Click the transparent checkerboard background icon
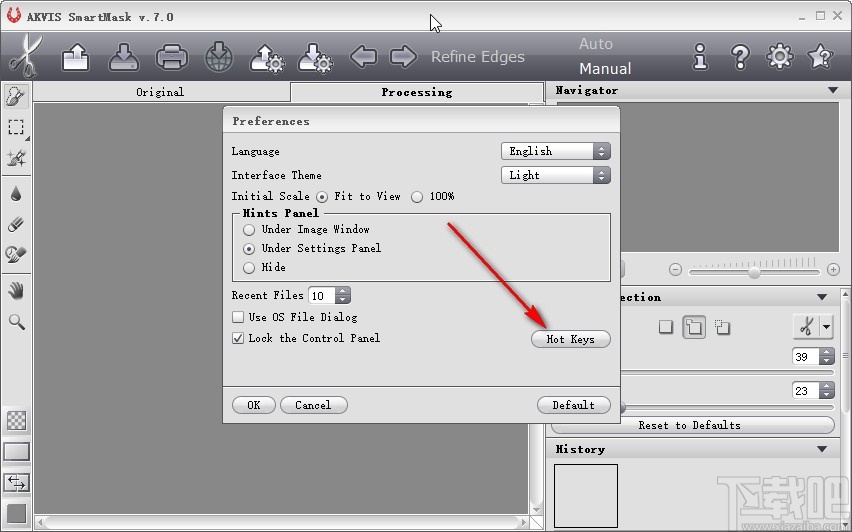 click(16, 421)
